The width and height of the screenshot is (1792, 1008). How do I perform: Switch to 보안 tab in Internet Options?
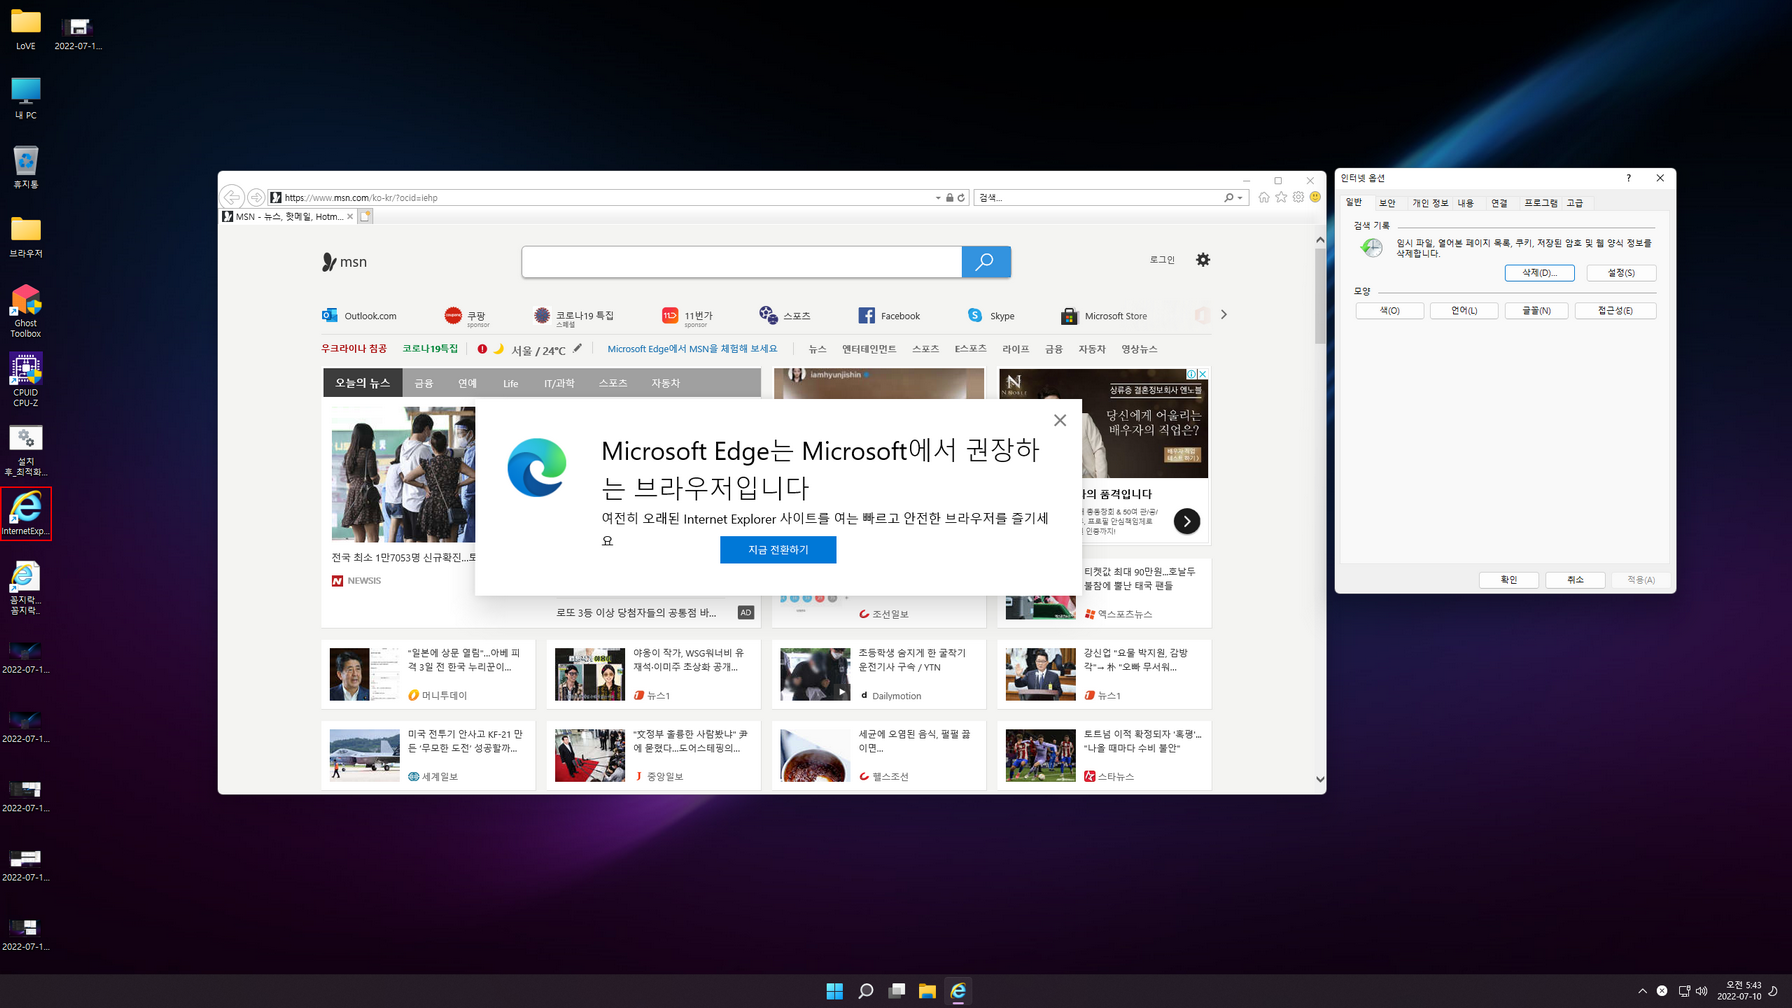pos(1387,203)
